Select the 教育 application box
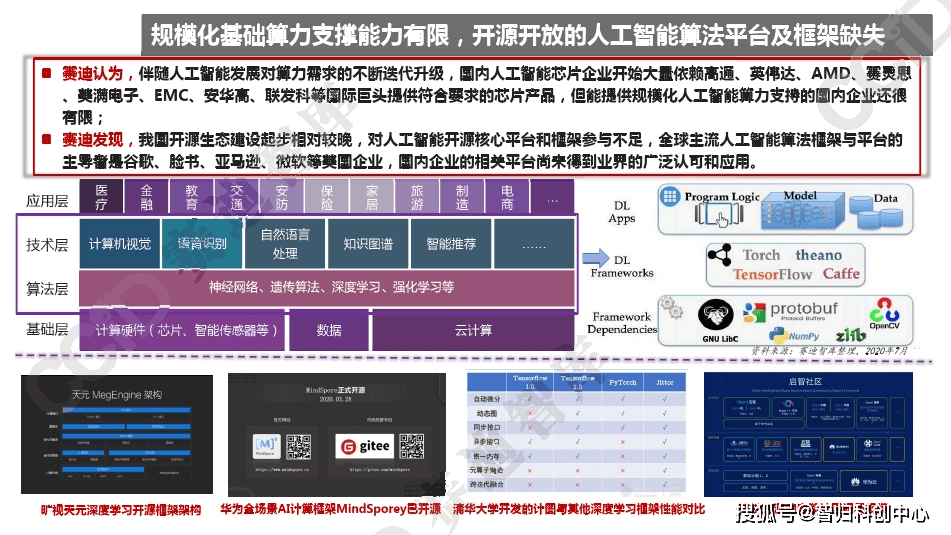The width and height of the screenshot is (951, 535). pos(192,196)
